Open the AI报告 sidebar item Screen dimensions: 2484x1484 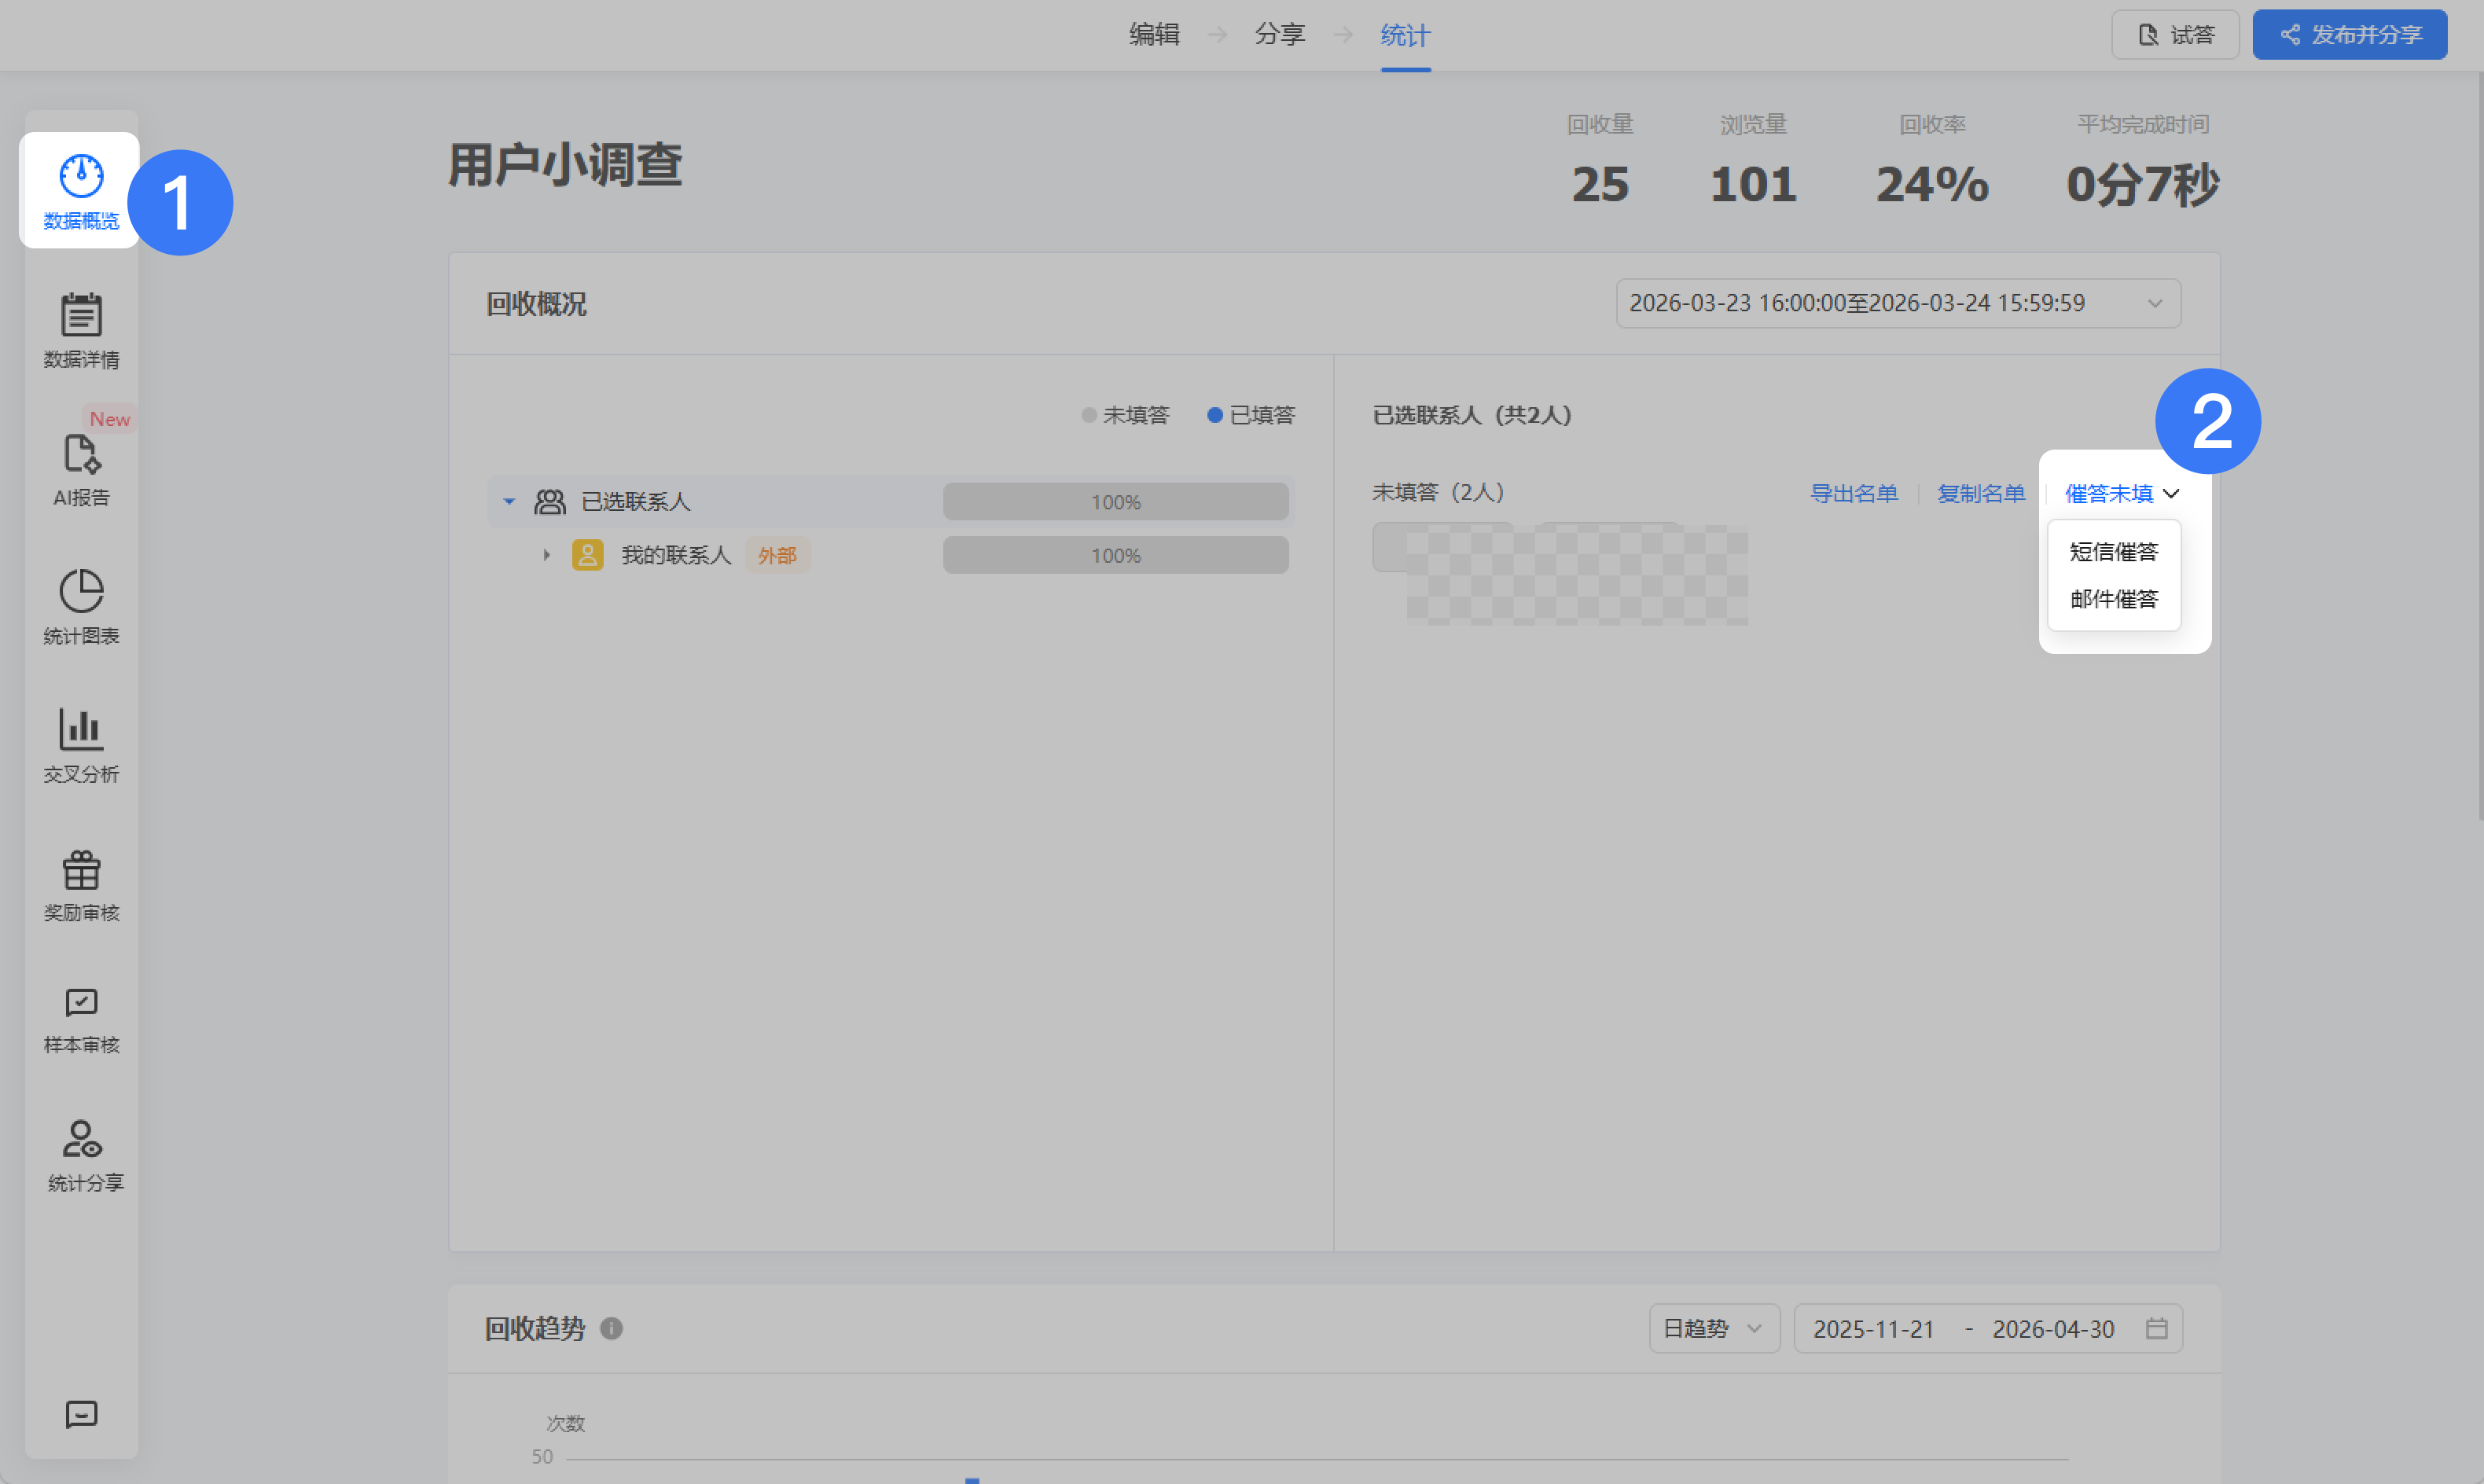pos(81,469)
